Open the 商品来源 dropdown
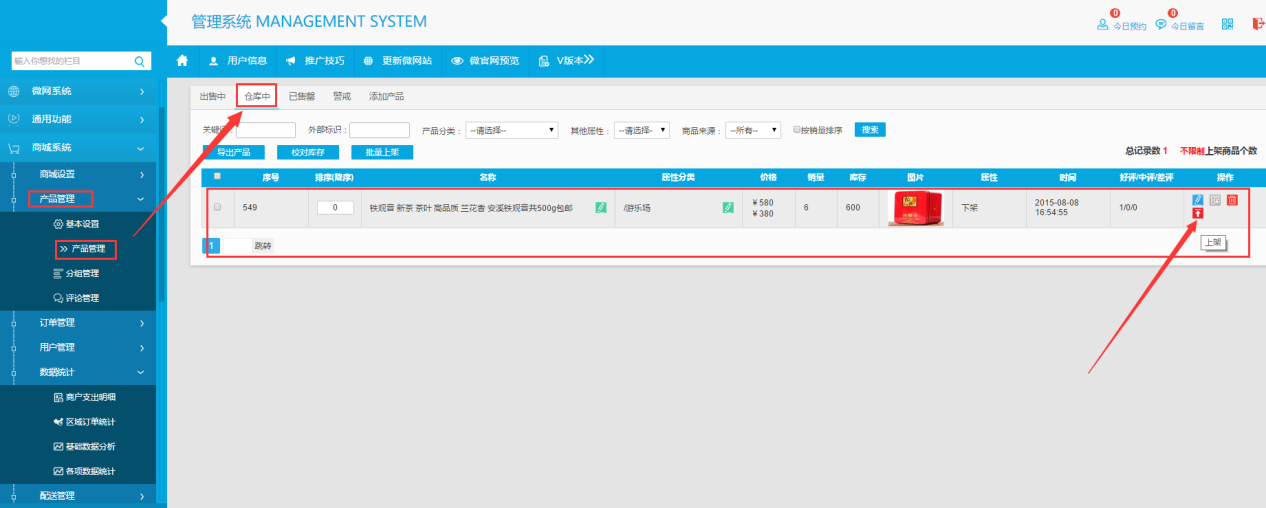 coord(754,131)
